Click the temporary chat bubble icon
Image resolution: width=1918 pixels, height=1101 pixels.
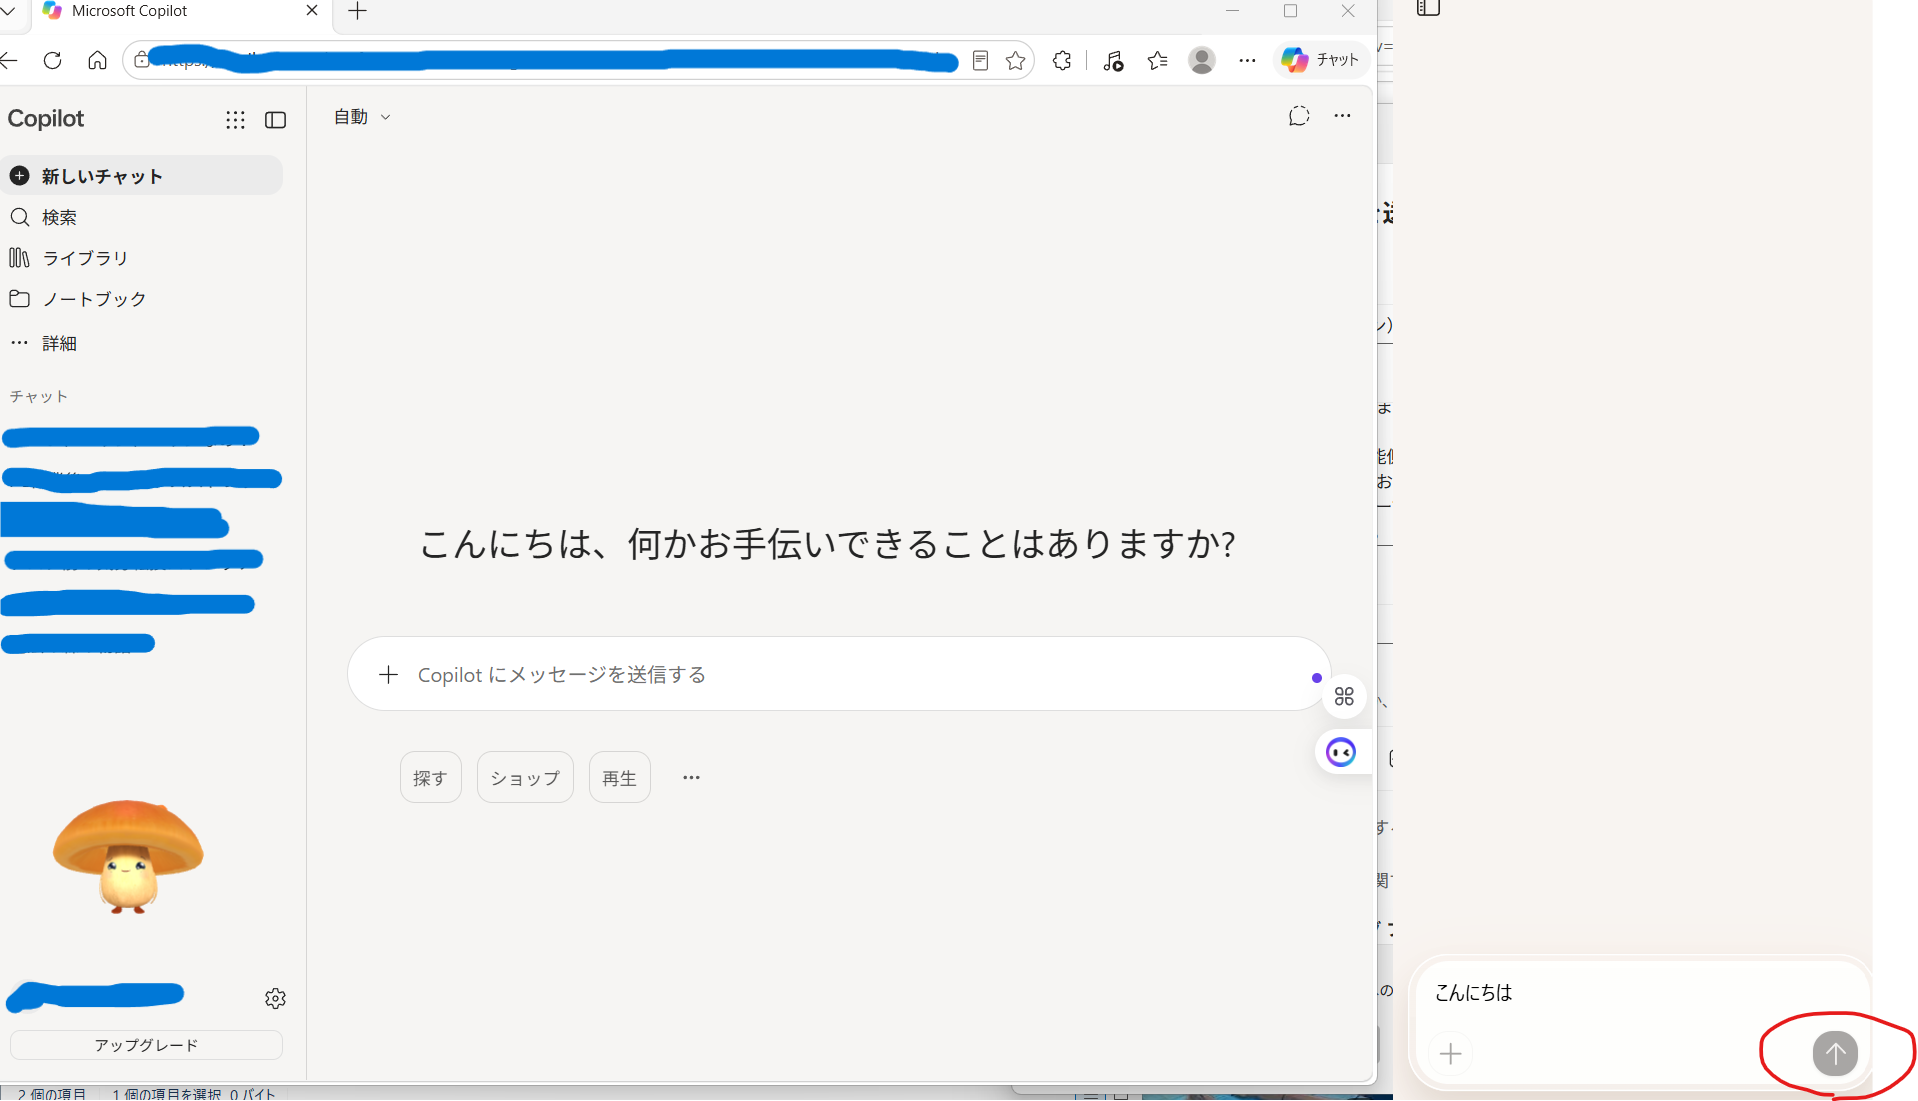(x=1299, y=116)
